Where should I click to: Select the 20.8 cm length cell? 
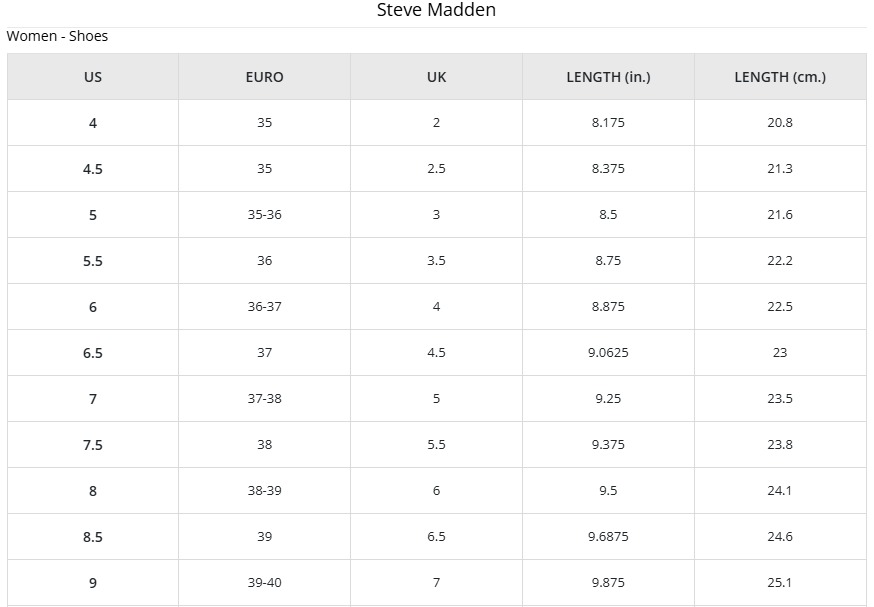point(780,123)
